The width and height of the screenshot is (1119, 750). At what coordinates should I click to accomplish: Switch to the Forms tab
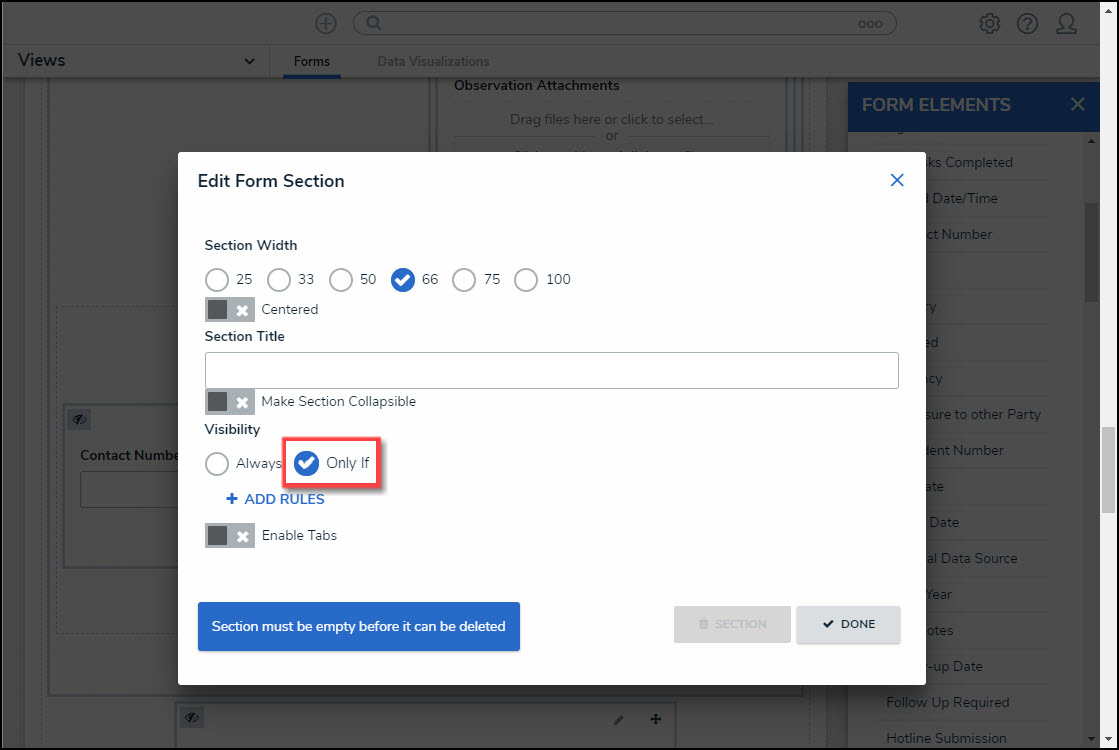(x=312, y=62)
